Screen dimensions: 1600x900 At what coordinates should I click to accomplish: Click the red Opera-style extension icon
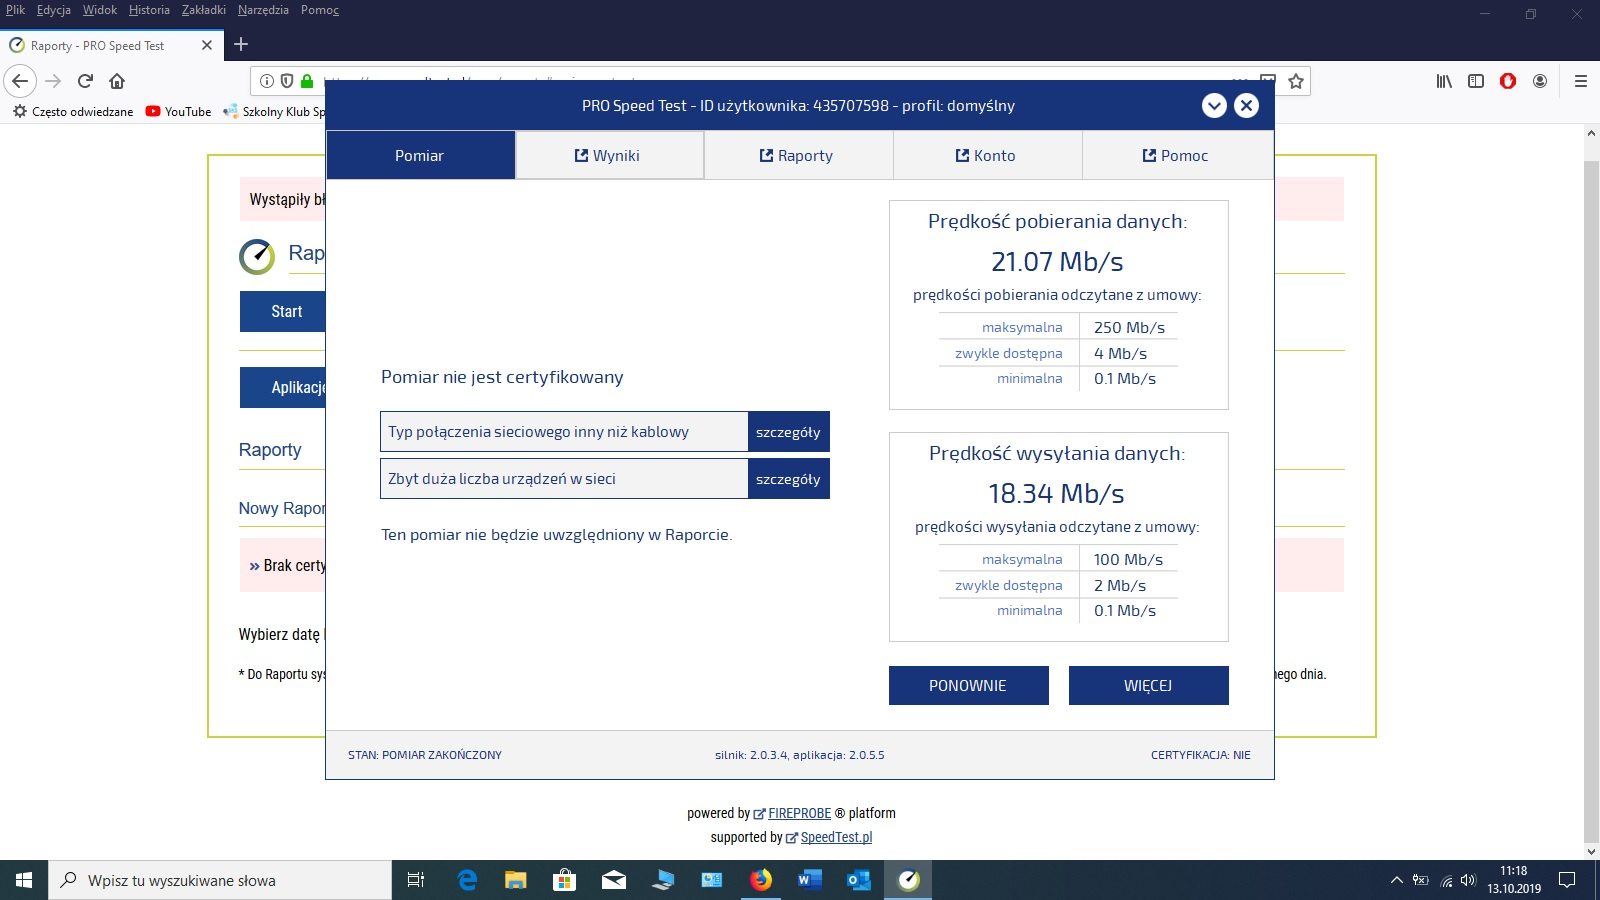pyautogui.click(x=1508, y=81)
